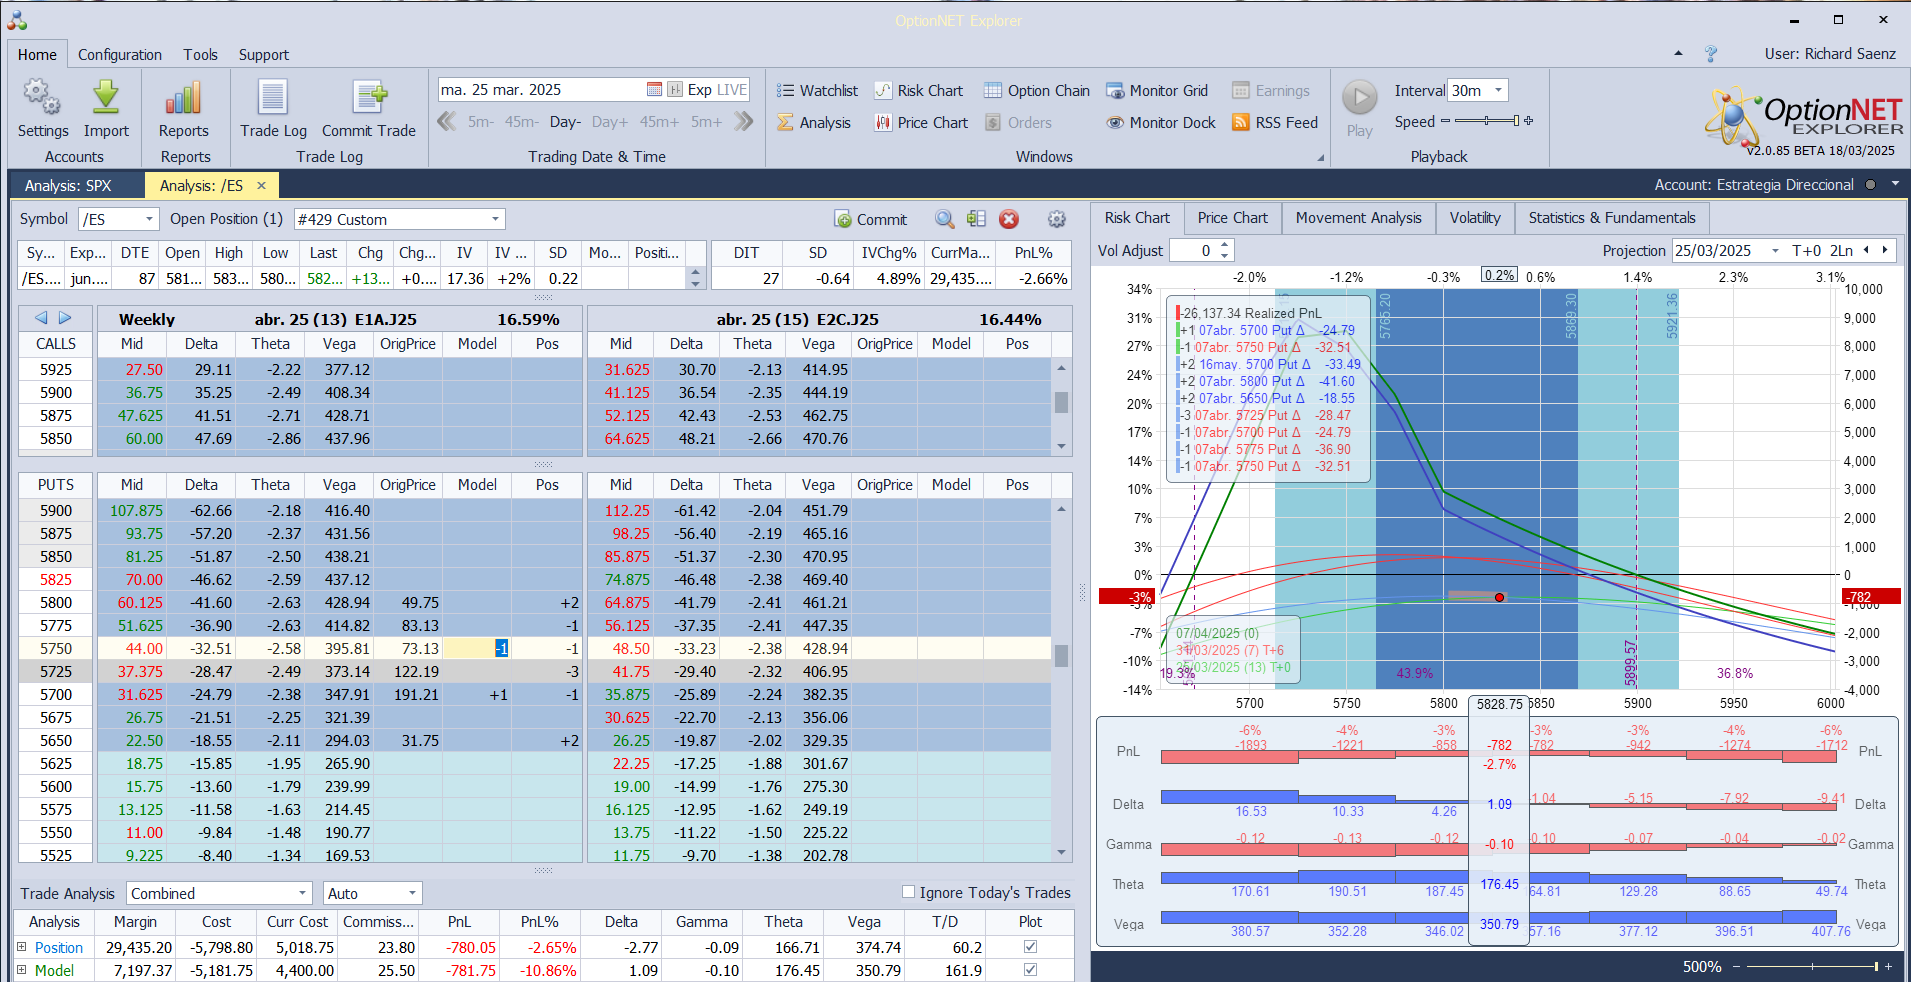Open the Tools ribbon tab
Screen dimensions: 1911x982
tap(200, 54)
